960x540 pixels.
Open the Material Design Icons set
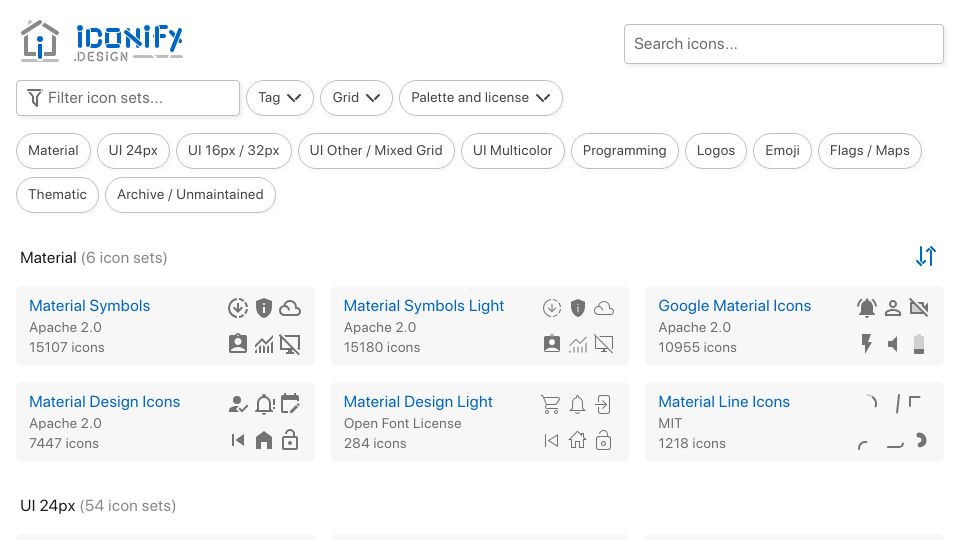(105, 402)
